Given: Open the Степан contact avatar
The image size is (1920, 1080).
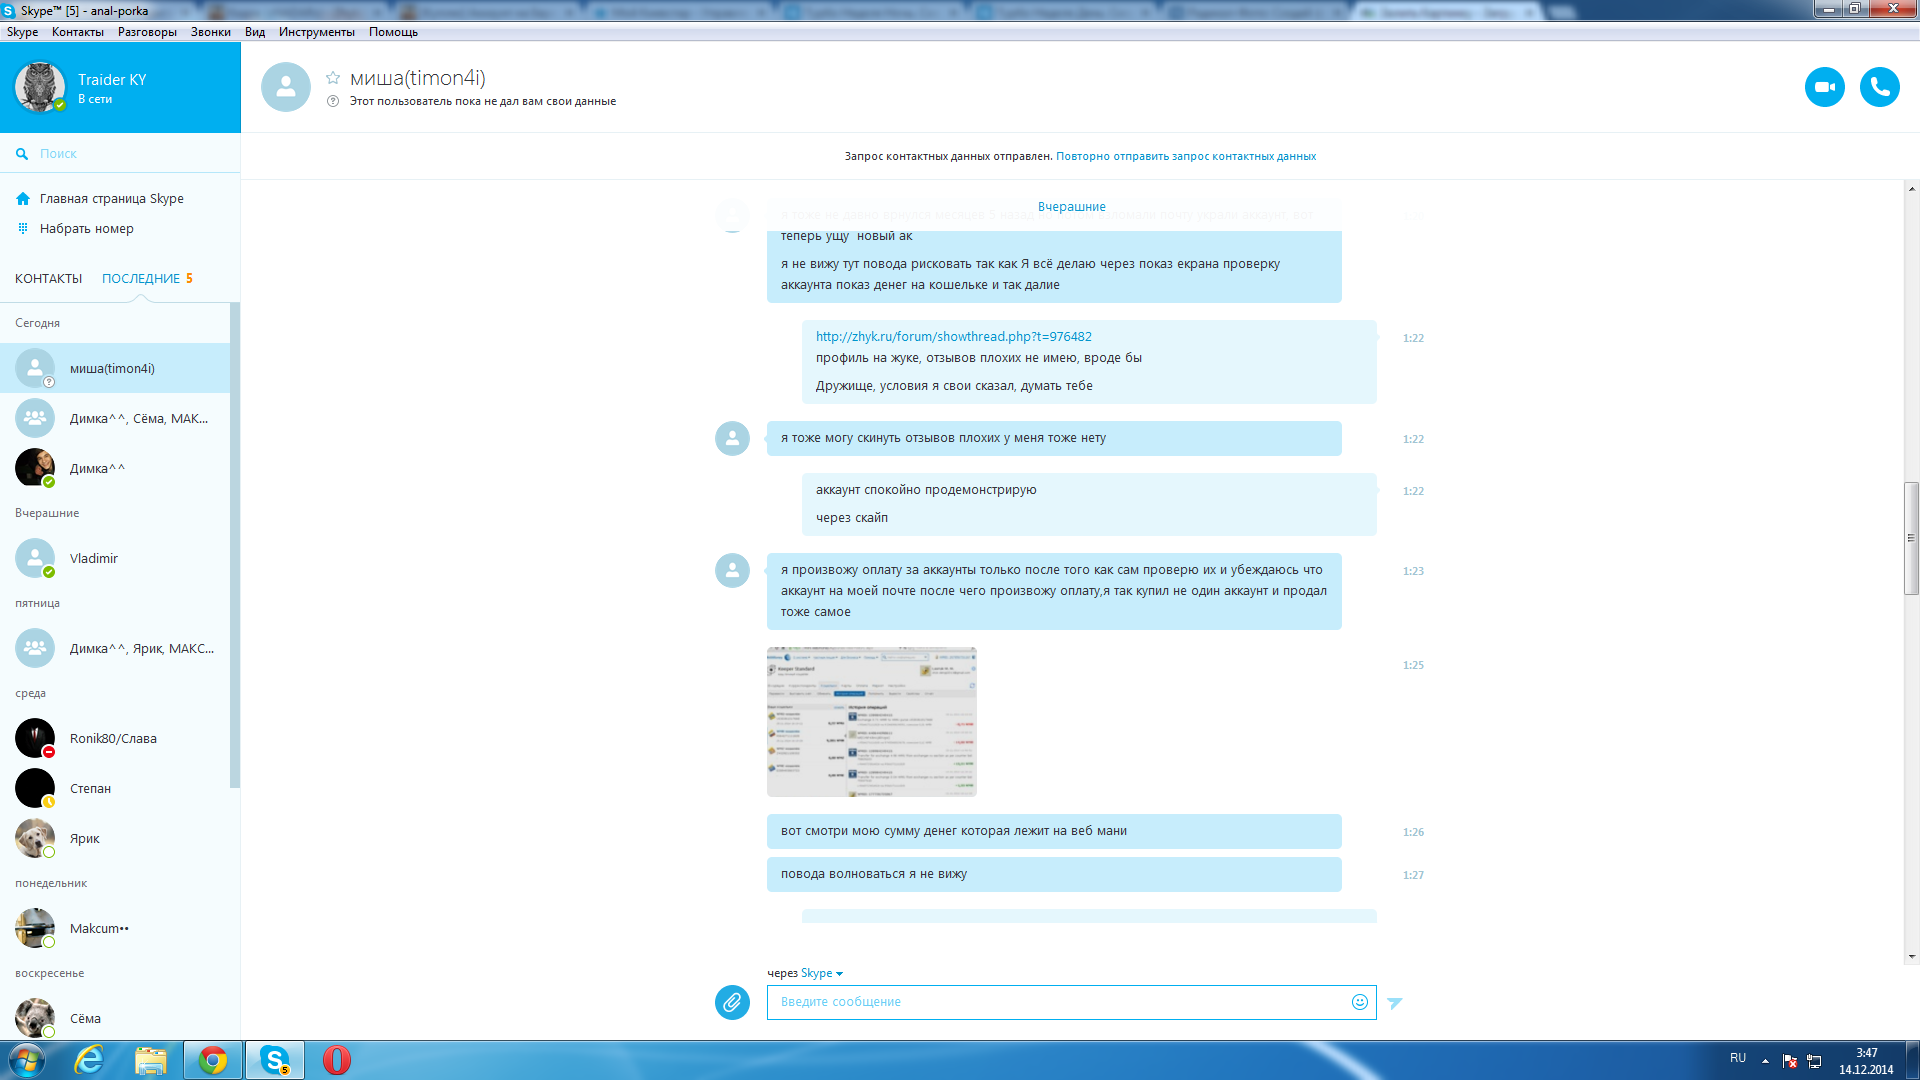Looking at the screenshot, I should pos(35,788).
